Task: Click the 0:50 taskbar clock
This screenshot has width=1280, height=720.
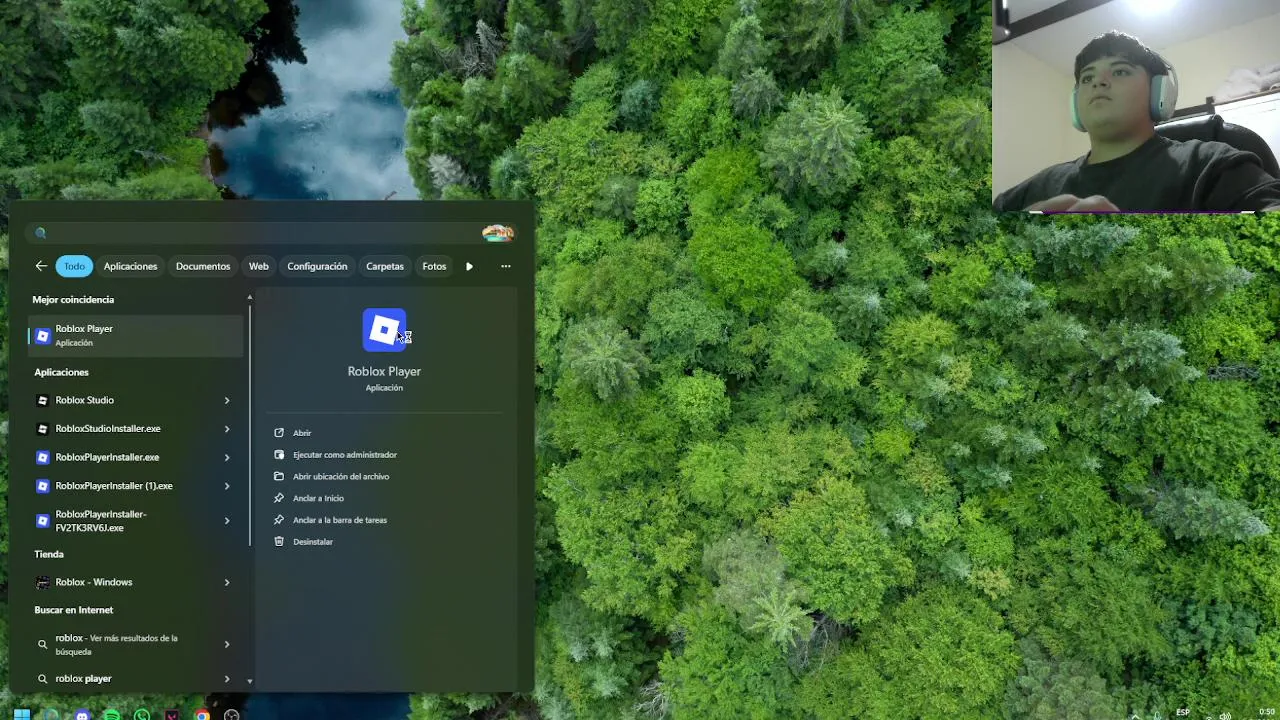Action: [x=1266, y=712]
